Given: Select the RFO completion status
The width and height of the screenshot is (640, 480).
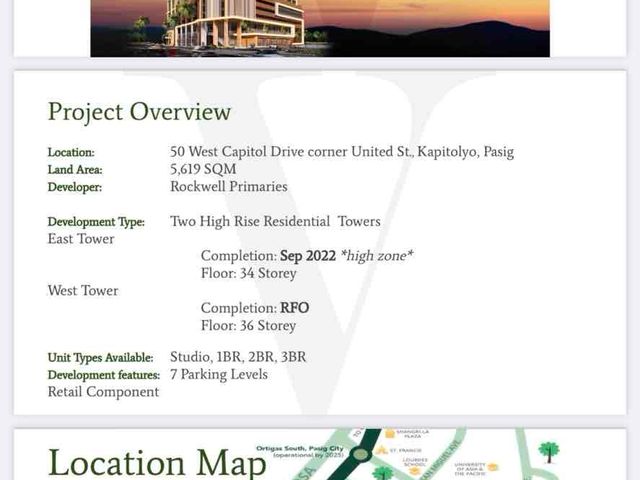Looking at the screenshot, I should [294, 308].
